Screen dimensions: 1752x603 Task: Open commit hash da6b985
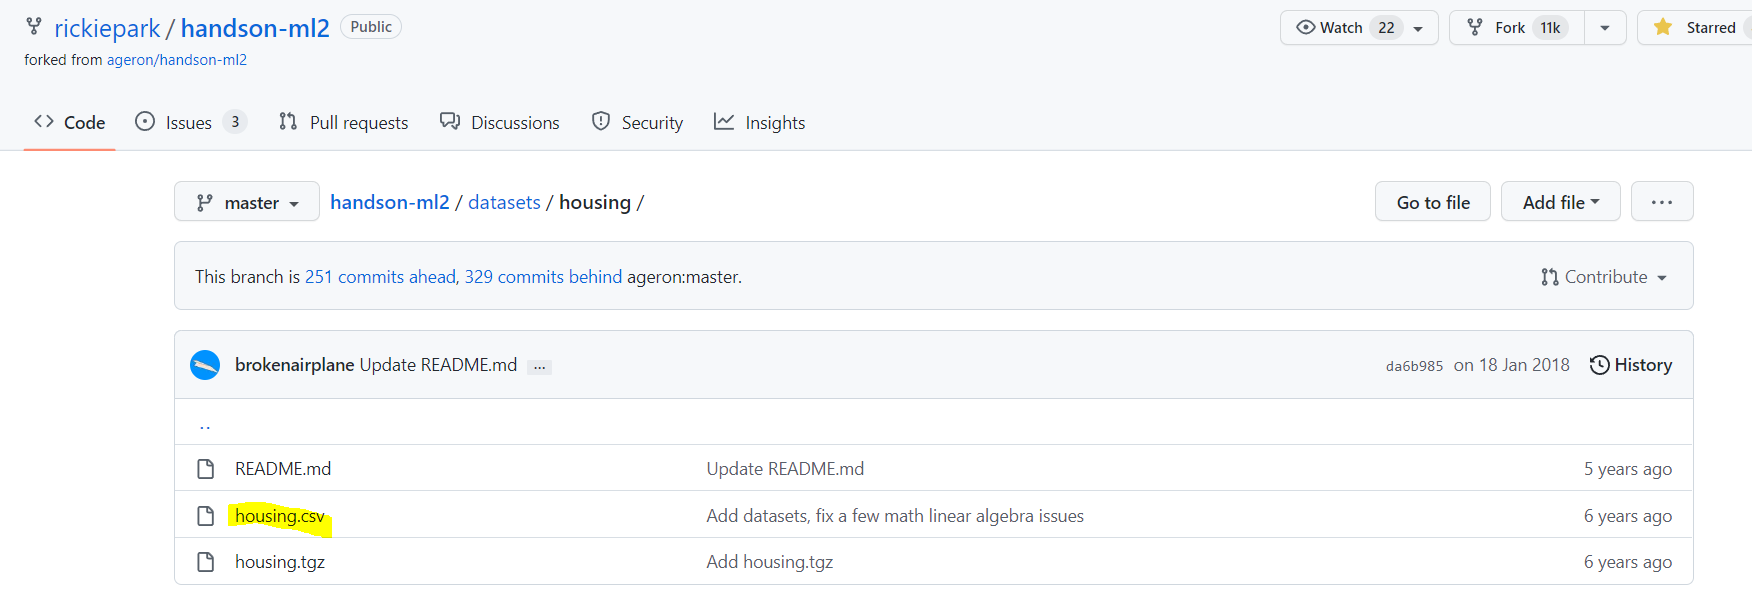tap(1414, 366)
